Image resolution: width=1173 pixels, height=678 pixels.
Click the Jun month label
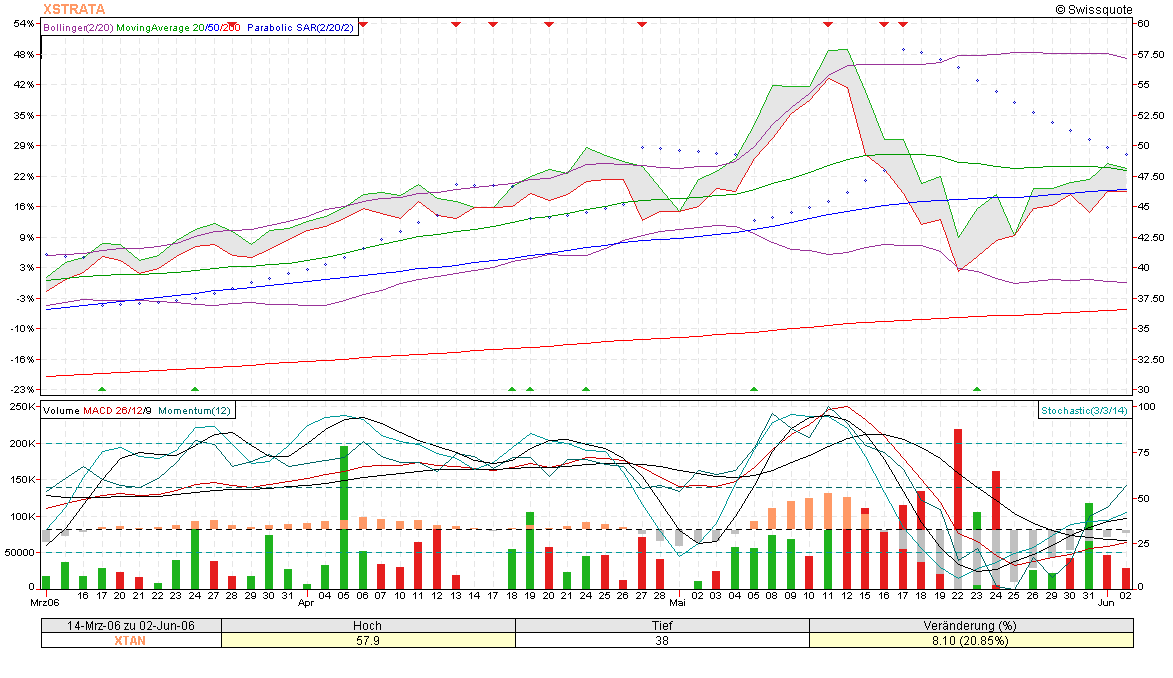click(x=1106, y=602)
